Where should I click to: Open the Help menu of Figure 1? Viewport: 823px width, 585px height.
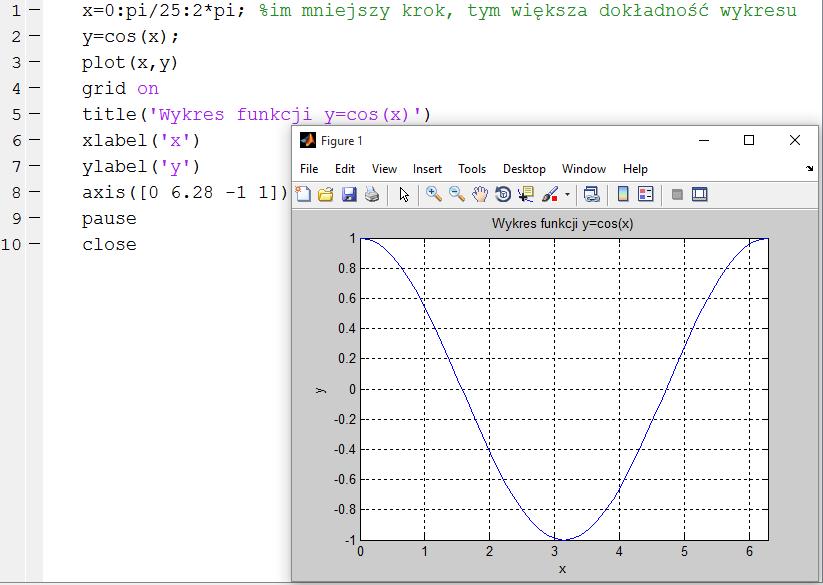(x=635, y=169)
